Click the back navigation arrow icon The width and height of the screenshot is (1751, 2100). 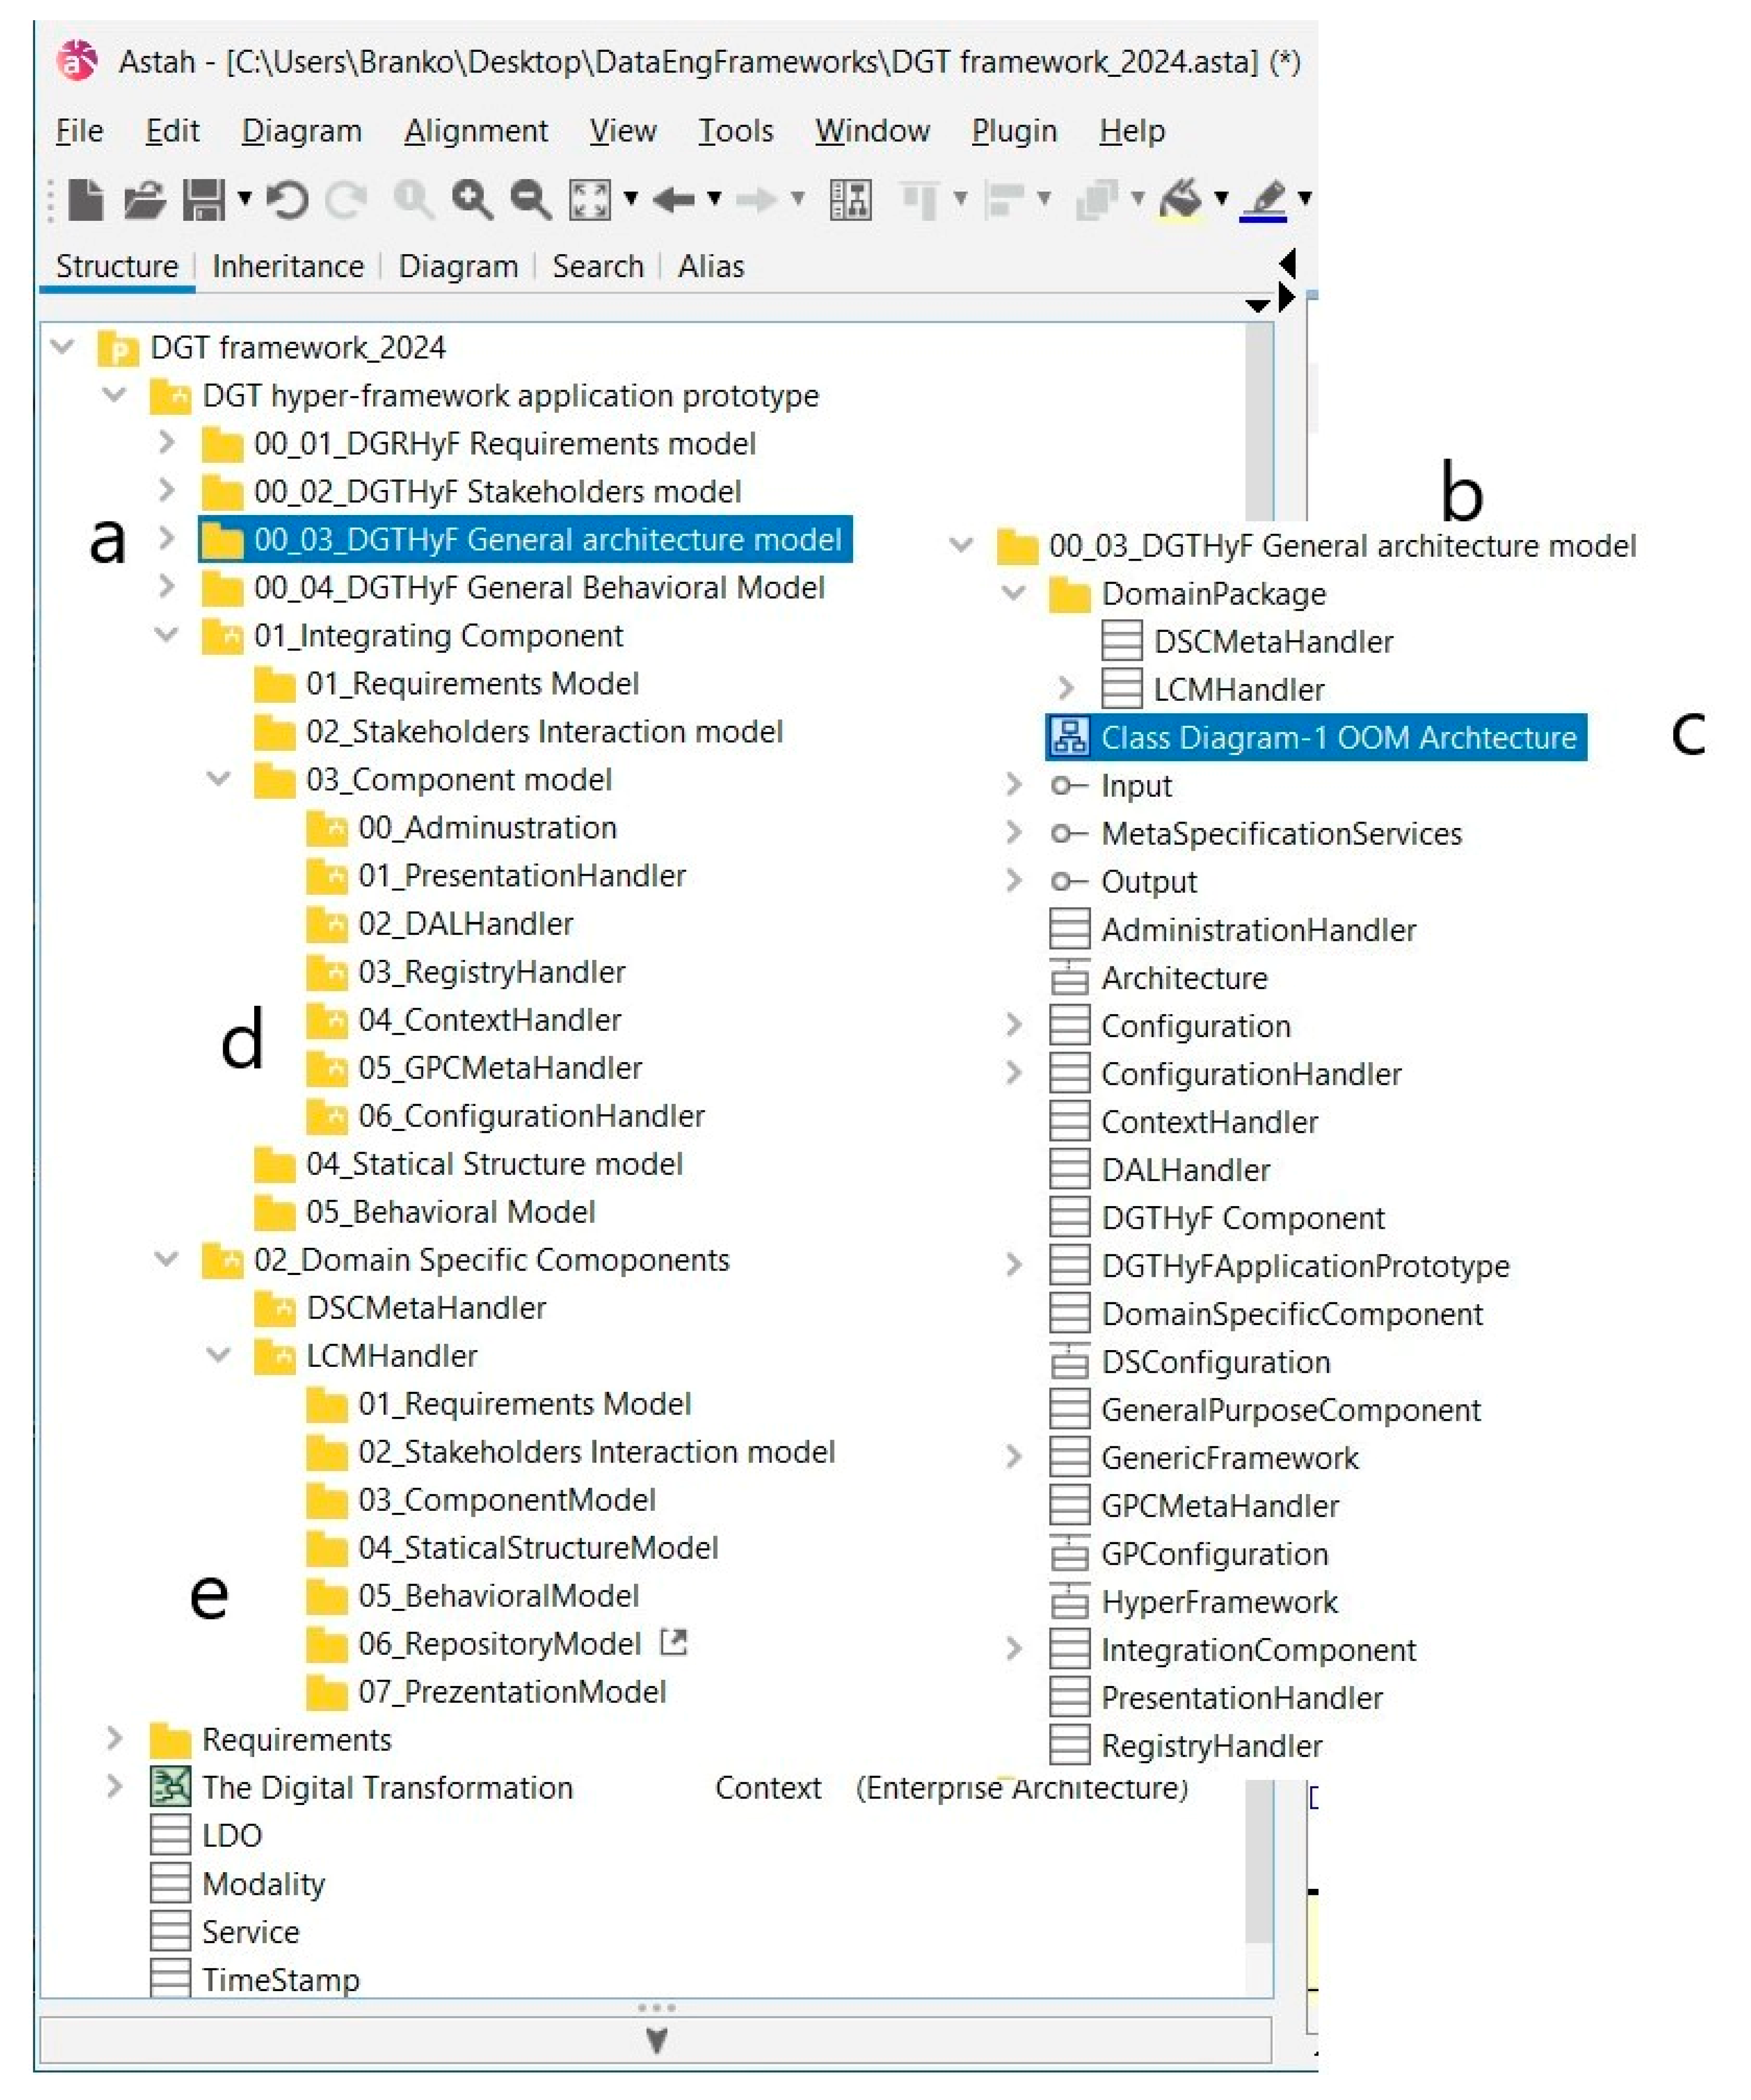point(675,200)
